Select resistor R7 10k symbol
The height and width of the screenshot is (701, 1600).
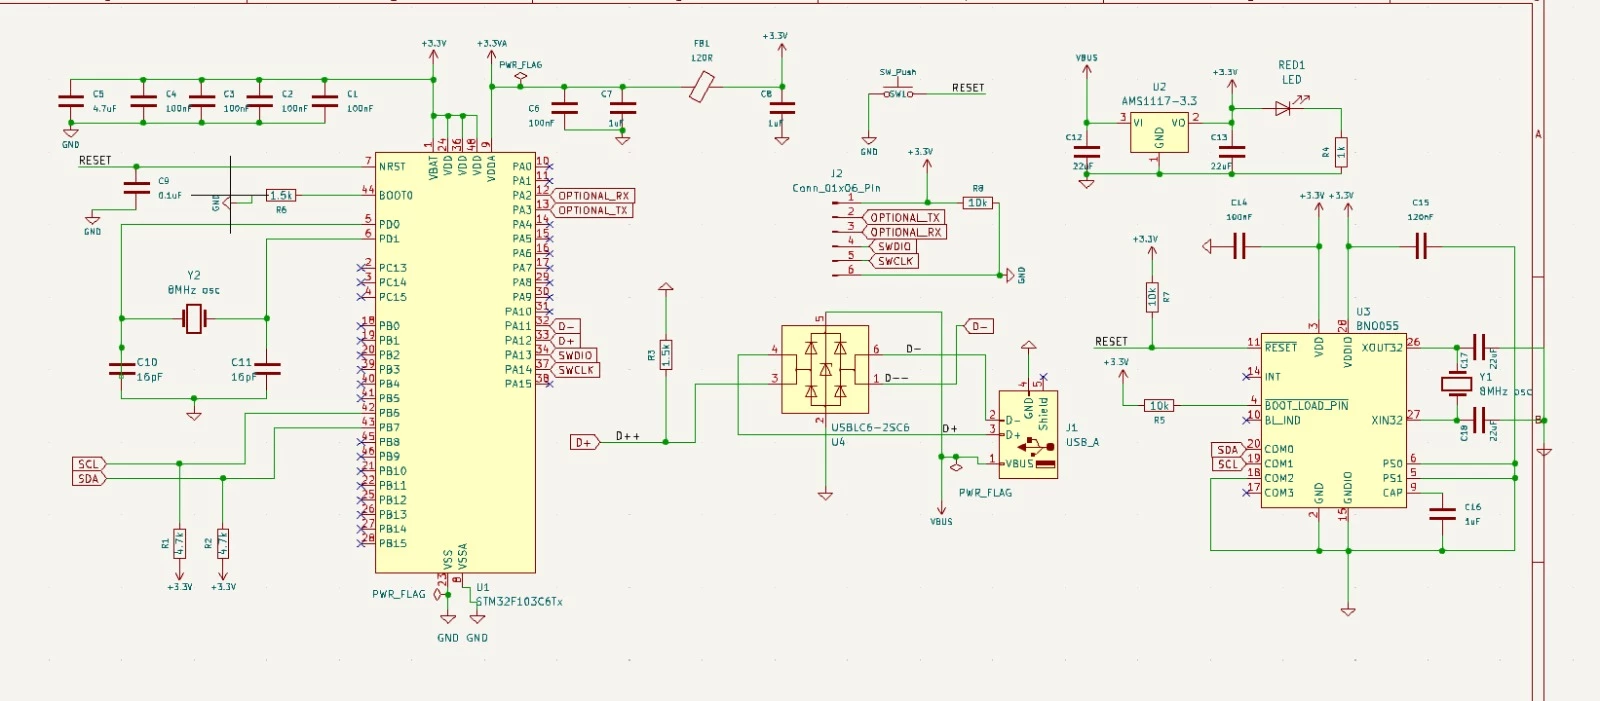pyautogui.click(x=1152, y=297)
